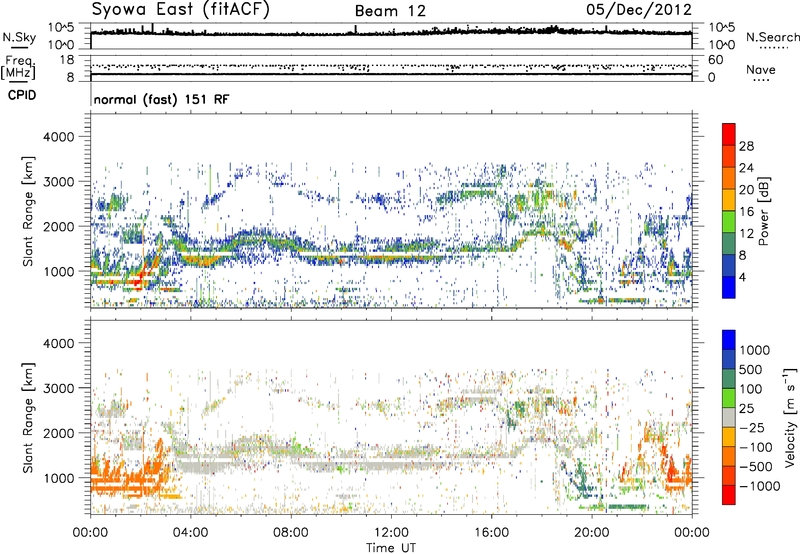800x554 pixels.
Task: Click the 28 value on the power colorbar
Action: pyautogui.click(x=746, y=146)
